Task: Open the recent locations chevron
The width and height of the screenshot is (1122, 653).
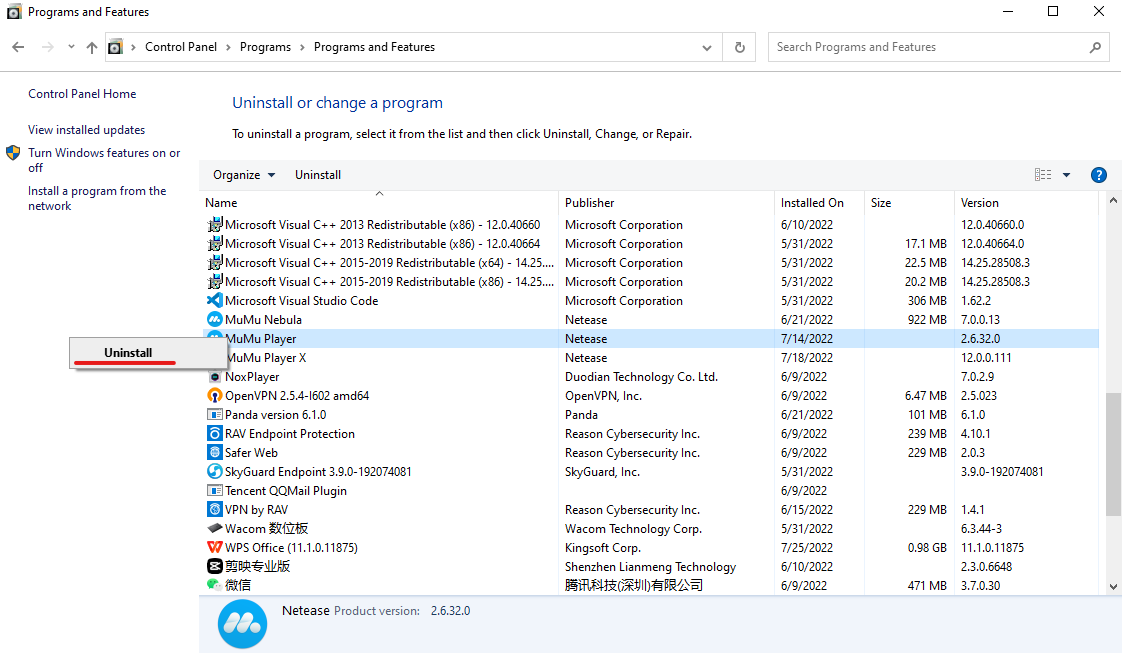Action: coord(71,47)
